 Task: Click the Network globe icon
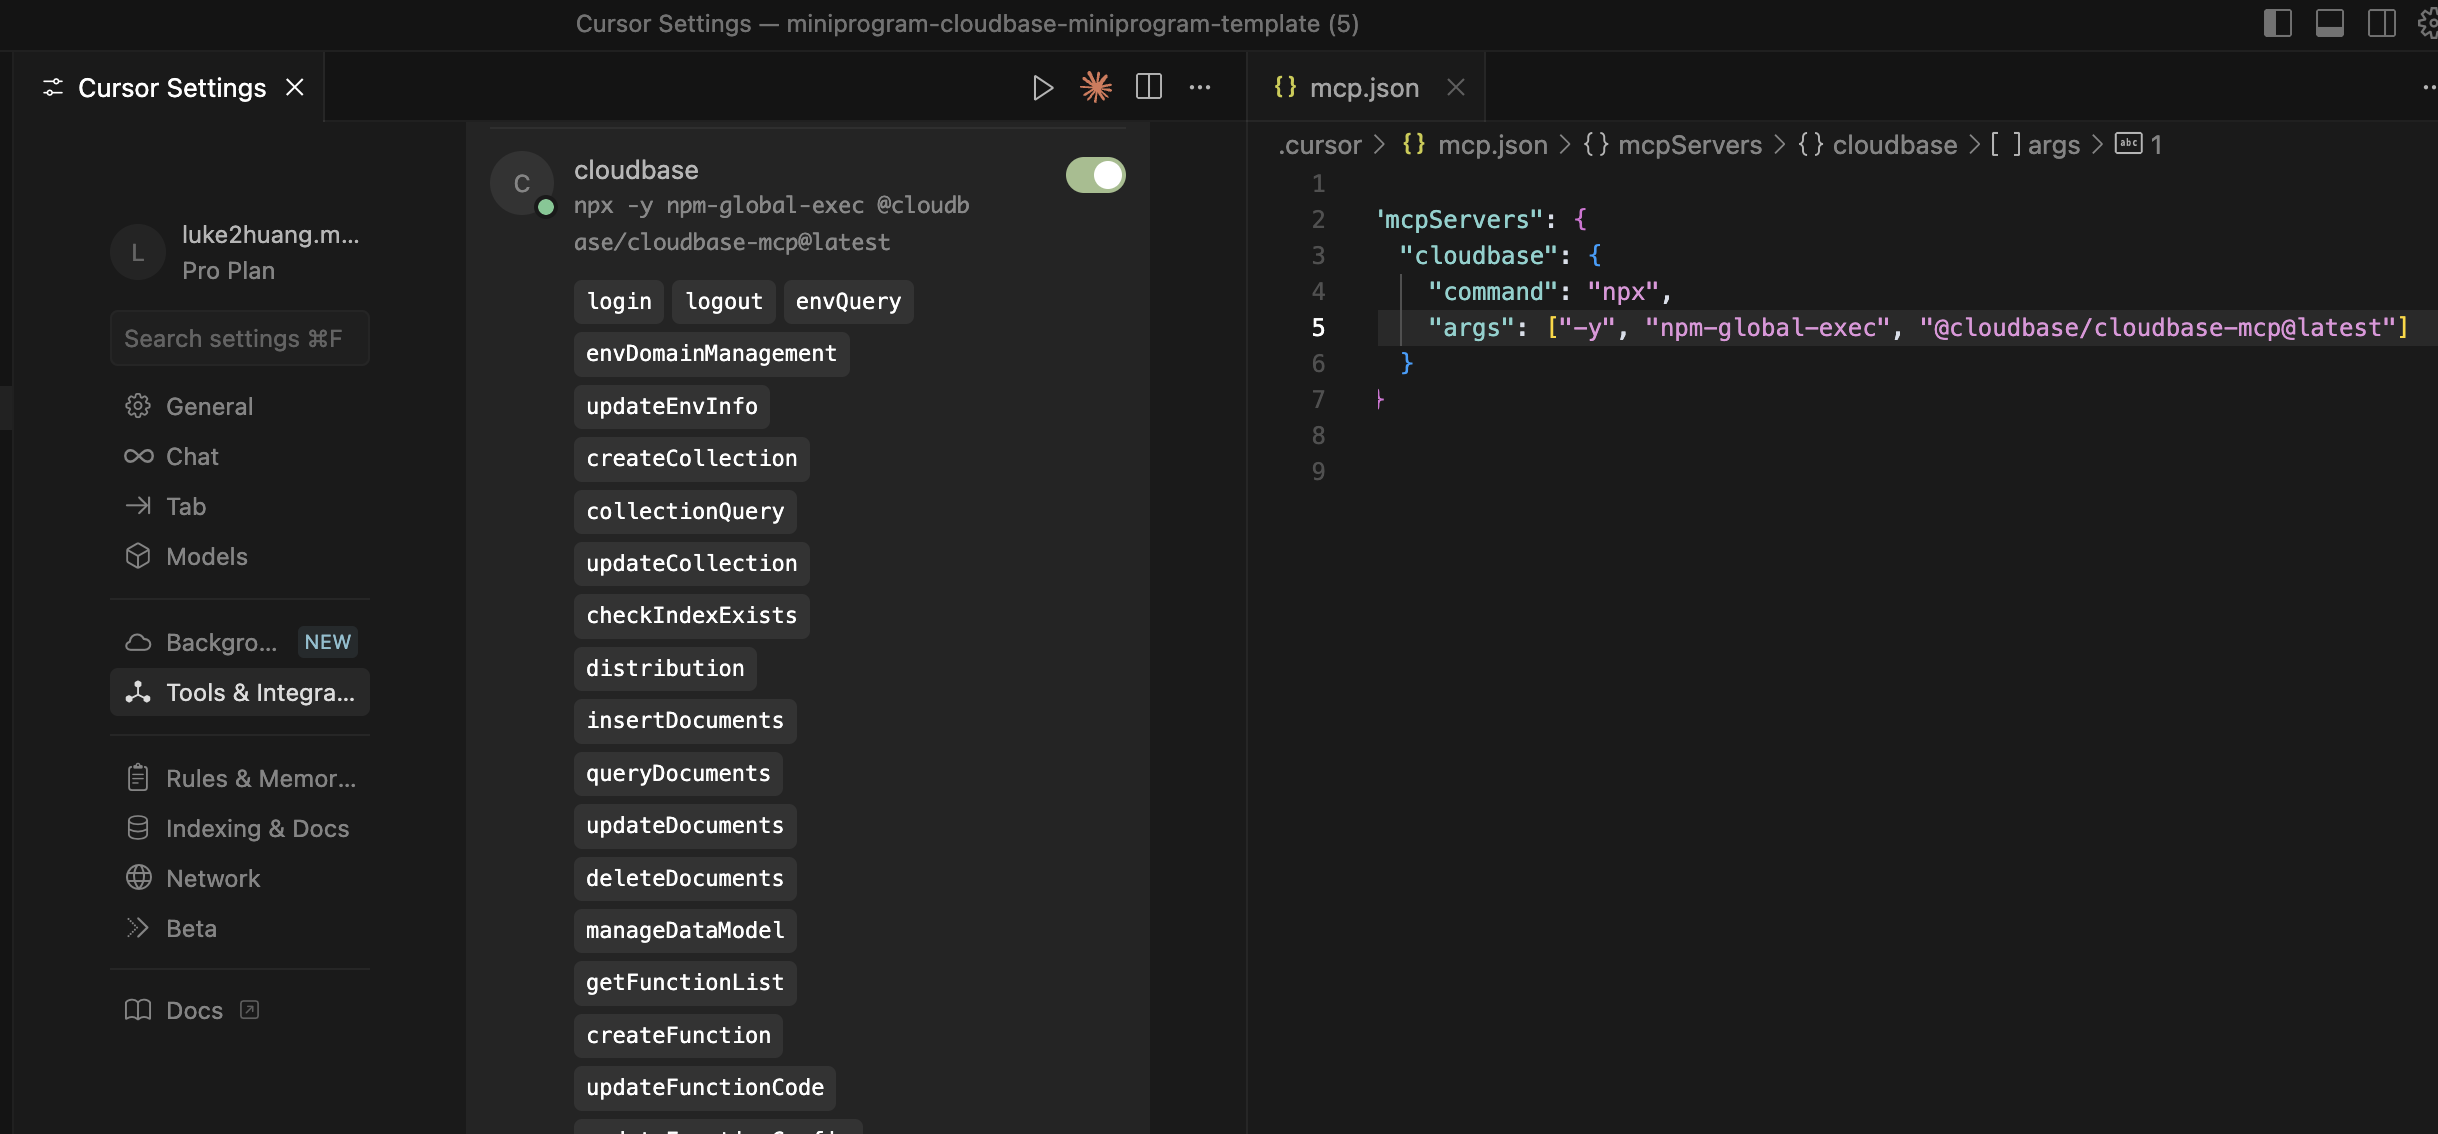click(x=138, y=878)
